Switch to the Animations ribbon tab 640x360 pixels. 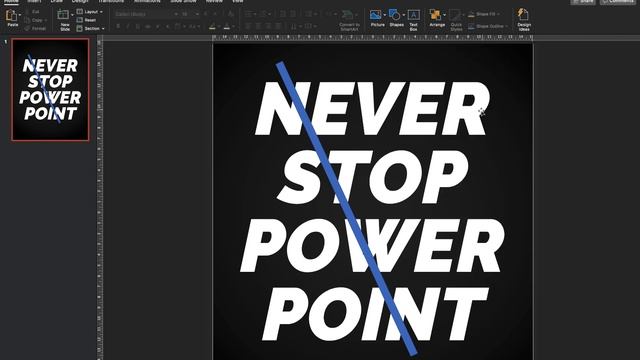147,1
